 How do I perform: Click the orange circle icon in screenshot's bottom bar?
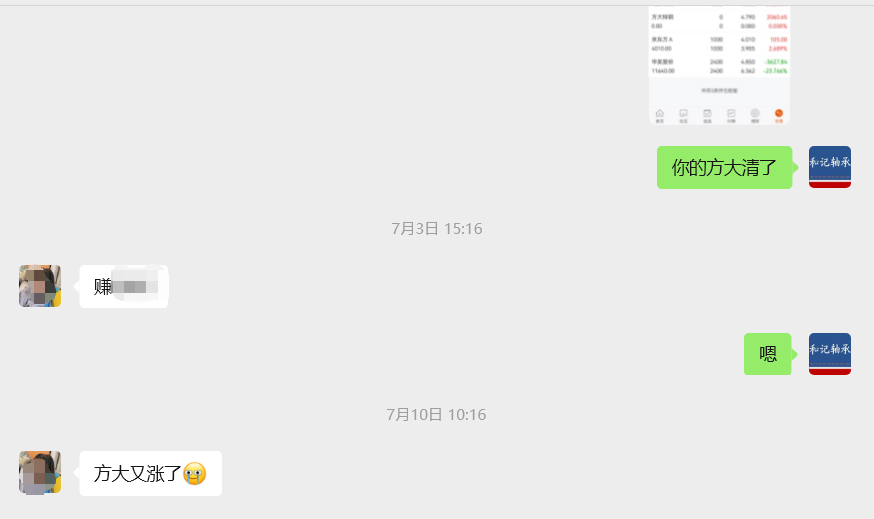(x=779, y=114)
